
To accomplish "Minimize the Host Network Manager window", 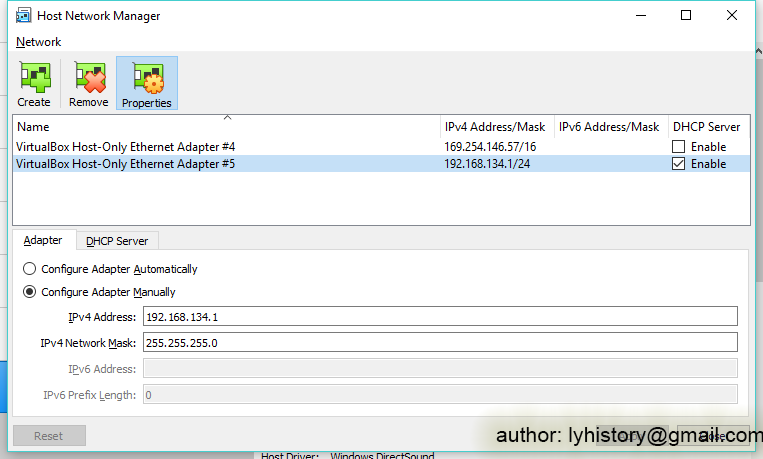I will pos(641,15).
